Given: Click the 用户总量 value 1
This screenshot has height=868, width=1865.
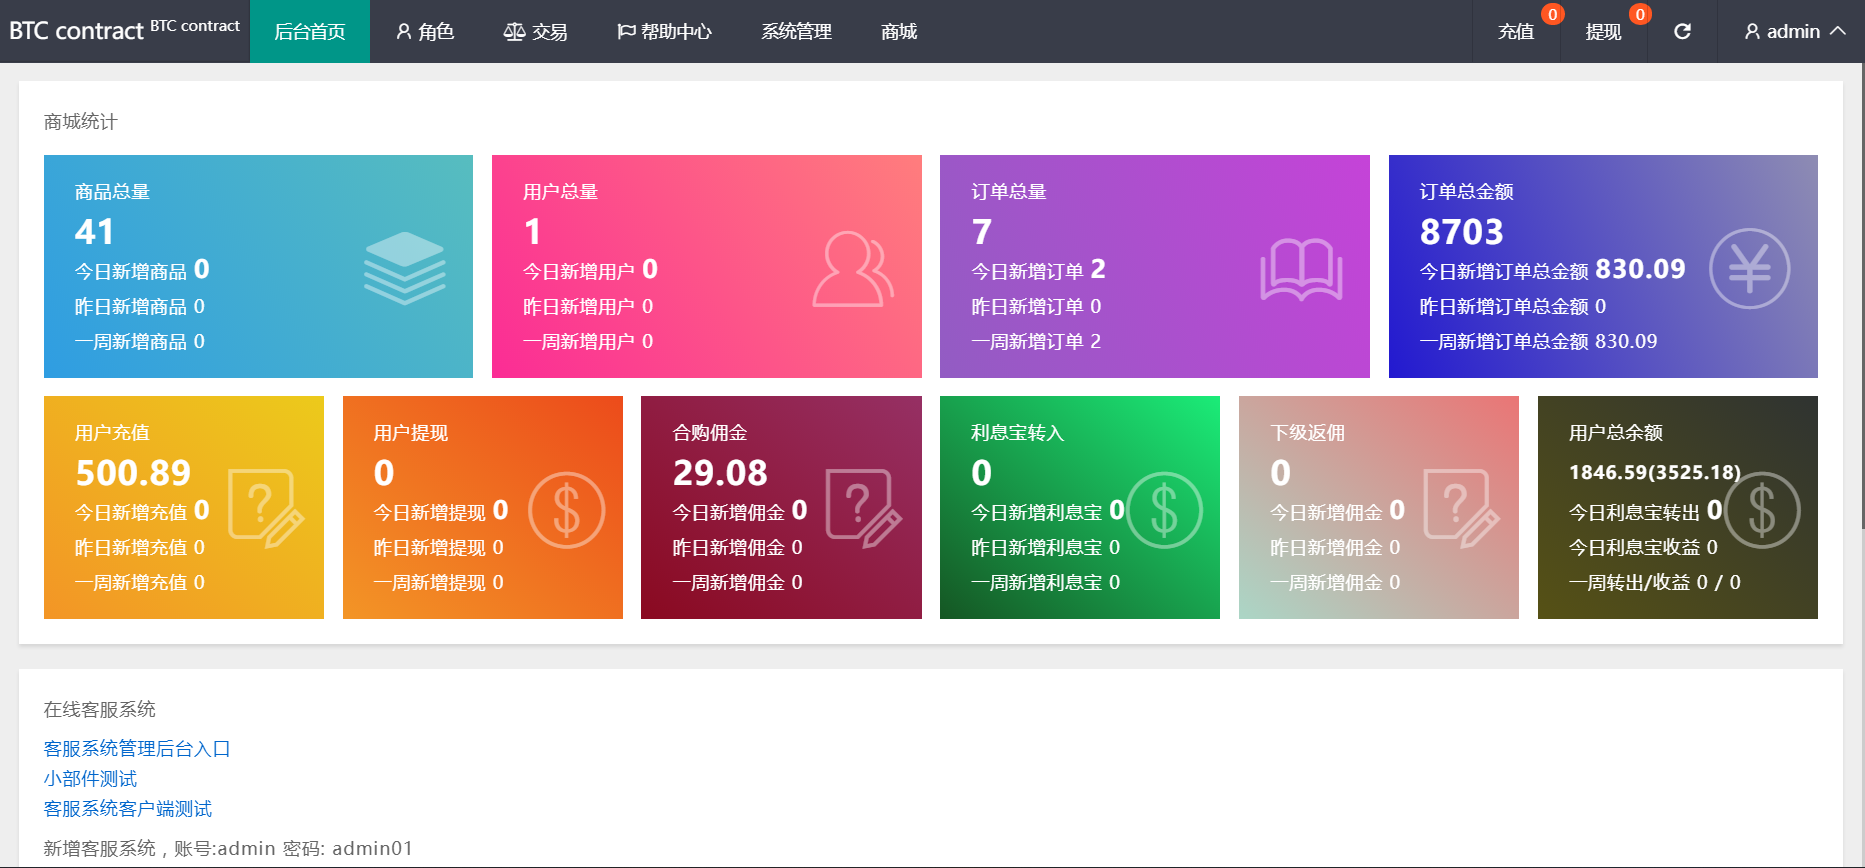Looking at the screenshot, I should click(532, 231).
